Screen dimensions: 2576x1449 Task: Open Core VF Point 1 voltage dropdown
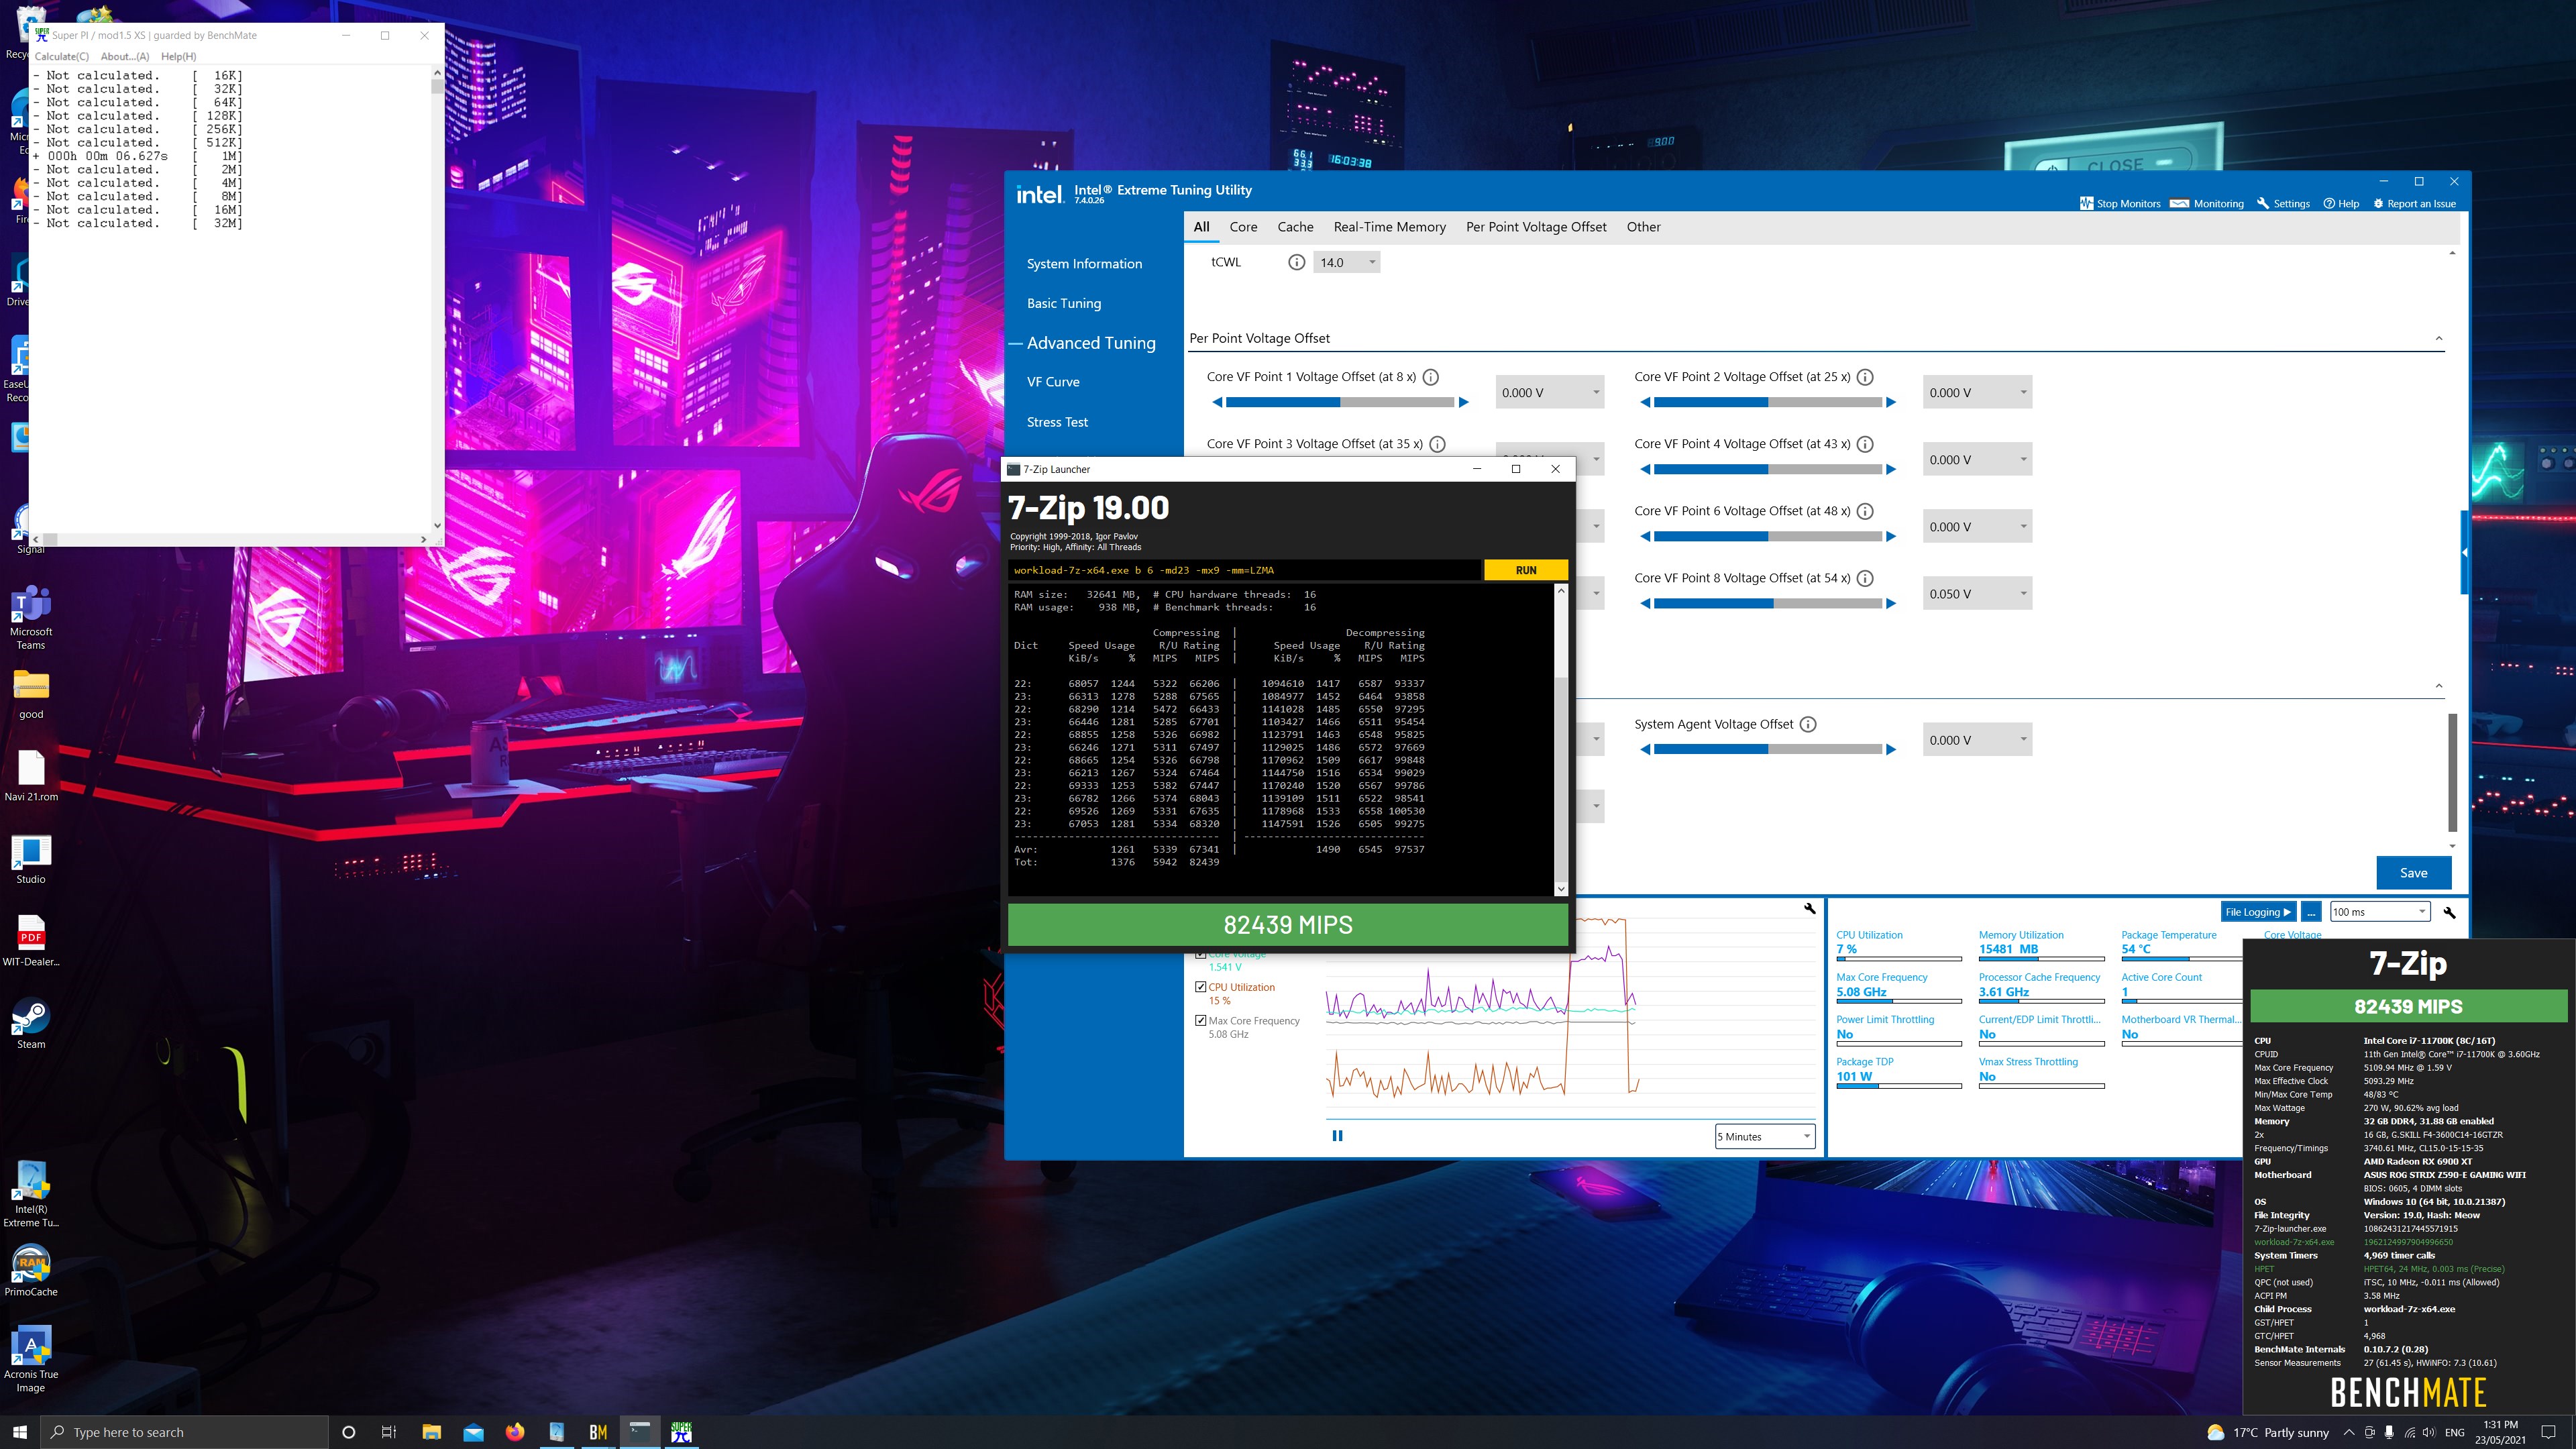pos(1550,393)
